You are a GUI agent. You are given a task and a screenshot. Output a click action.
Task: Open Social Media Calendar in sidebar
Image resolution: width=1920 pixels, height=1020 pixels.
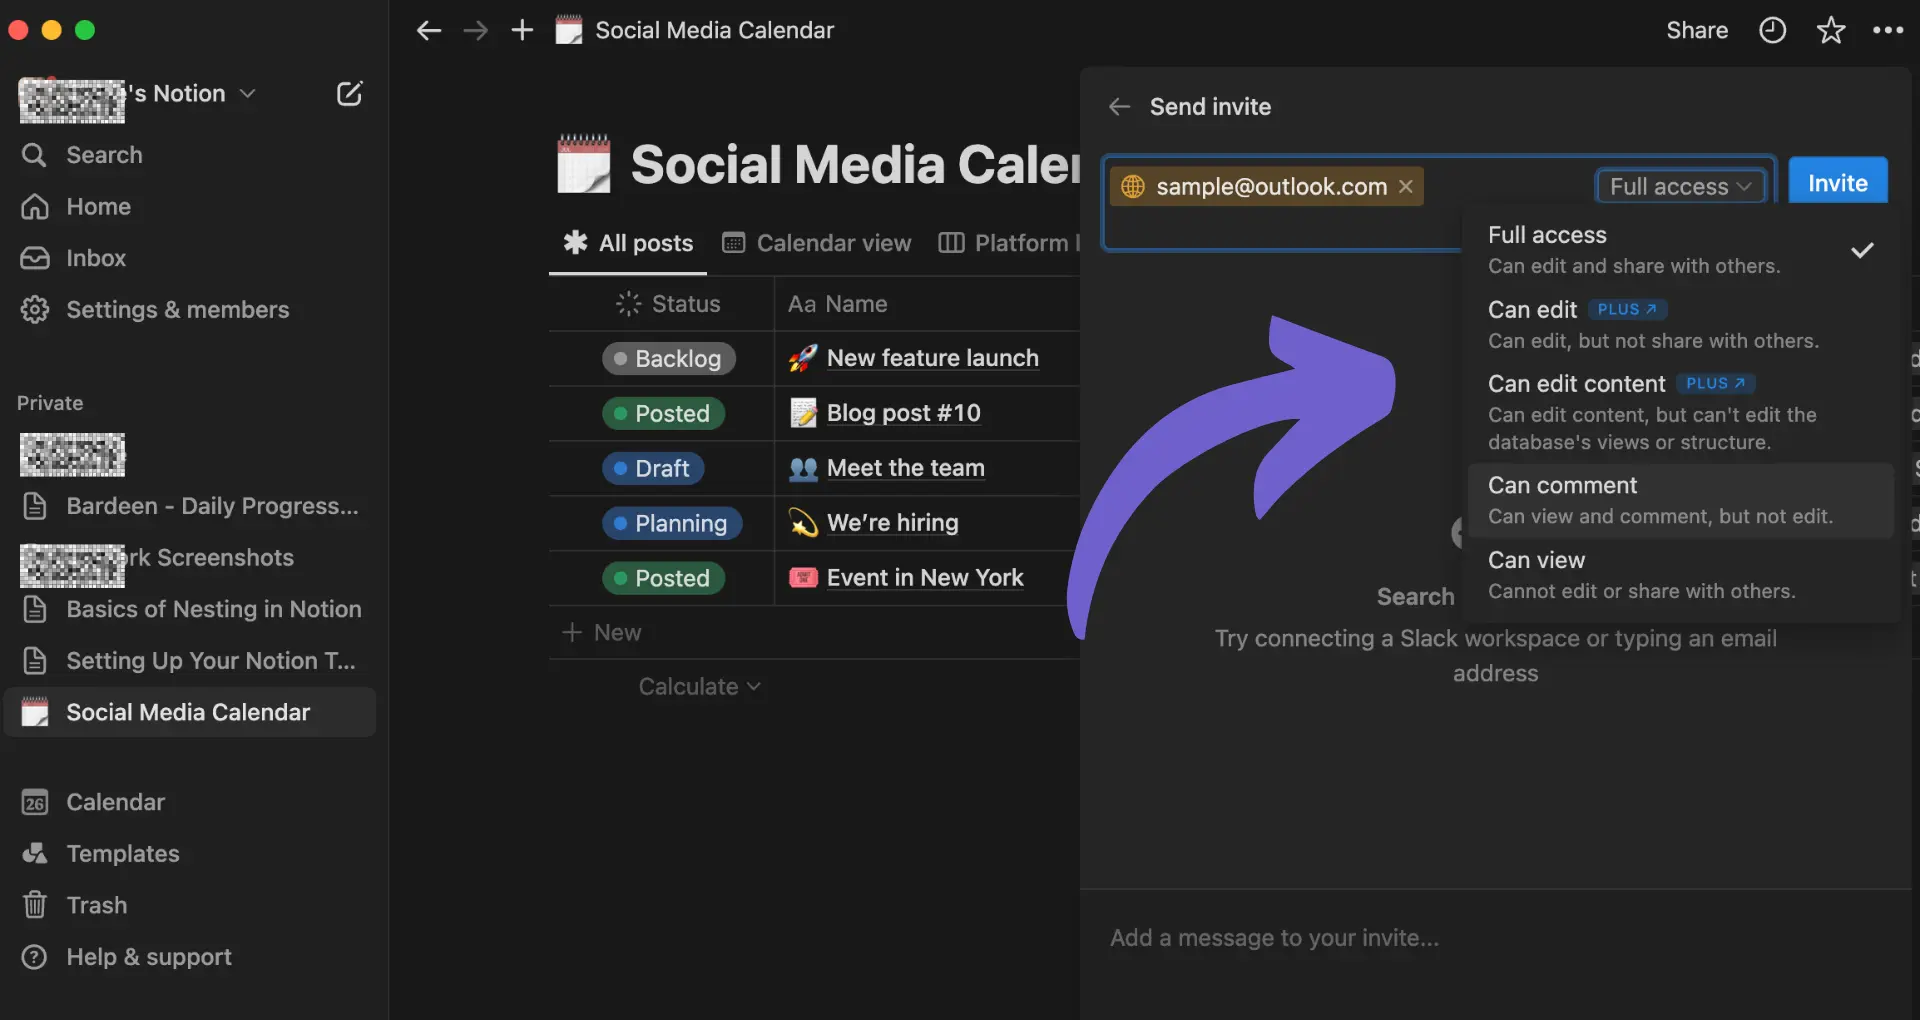point(190,712)
